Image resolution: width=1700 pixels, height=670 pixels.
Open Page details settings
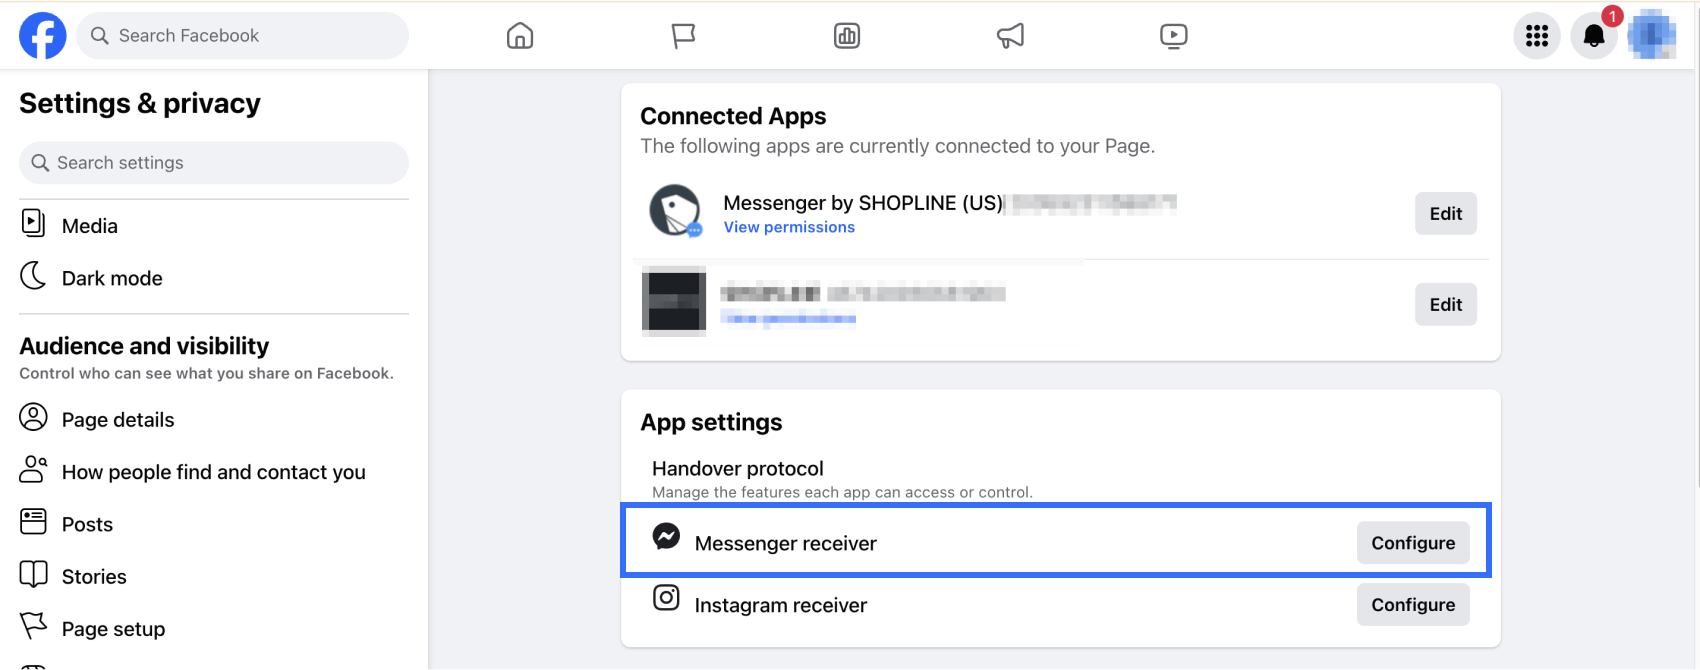(x=118, y=420)
